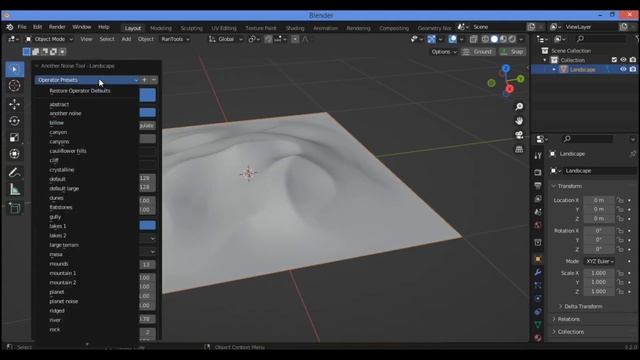Click the pan view hand icon
Viewport: 640px width, 360px height.
519,121
